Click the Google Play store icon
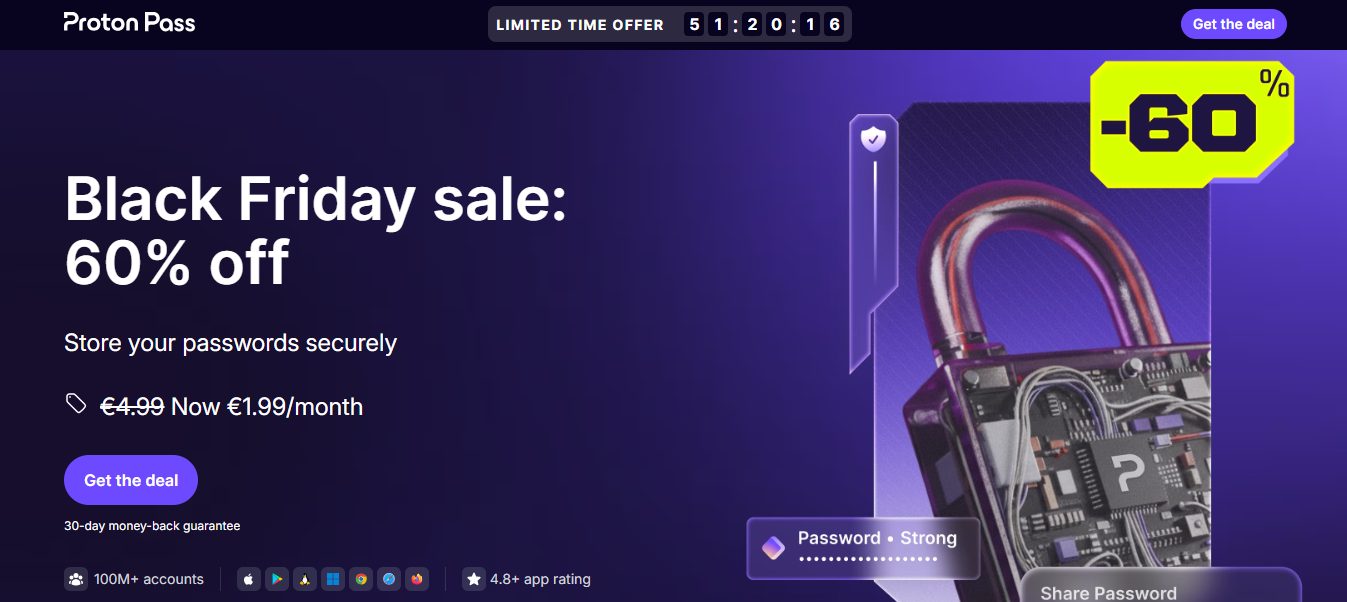The width and height of the screenshot is (1347, 602). (276, 579)
